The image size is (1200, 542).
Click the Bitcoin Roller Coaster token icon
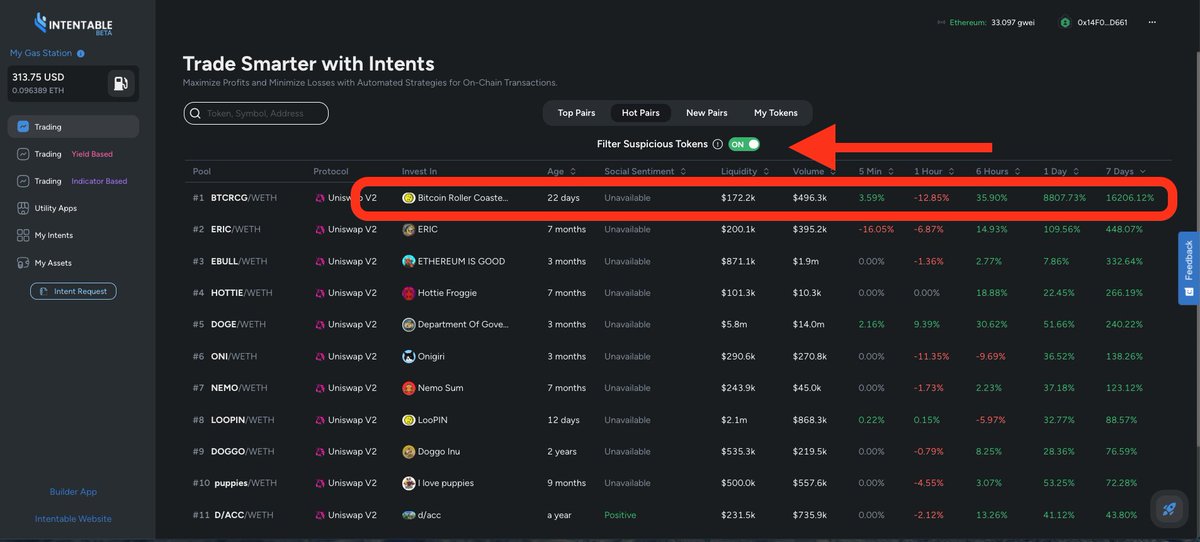click(409, 198)
